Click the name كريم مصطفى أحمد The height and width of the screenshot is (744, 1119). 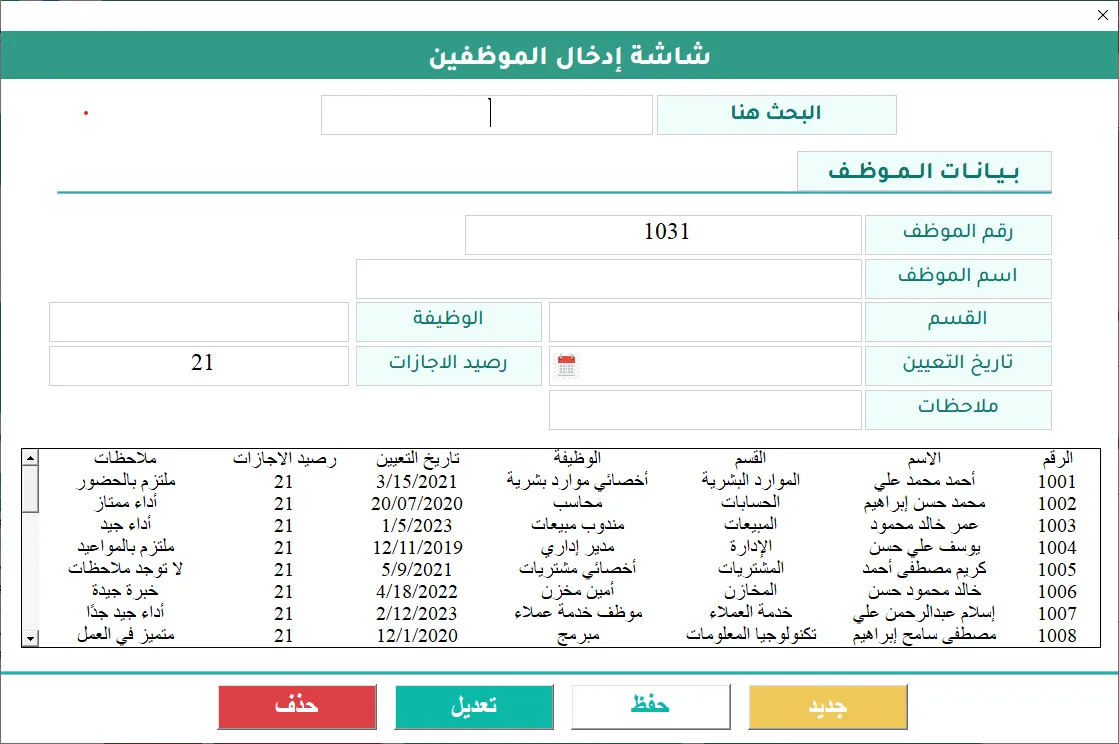coord(924,569)
